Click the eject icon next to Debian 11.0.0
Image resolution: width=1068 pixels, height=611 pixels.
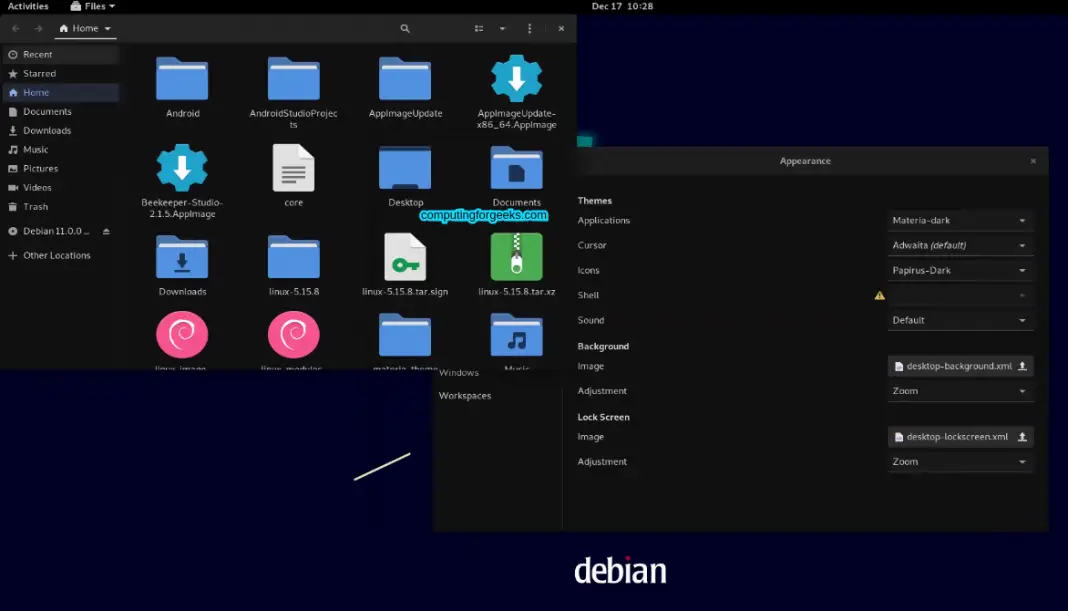105,230
